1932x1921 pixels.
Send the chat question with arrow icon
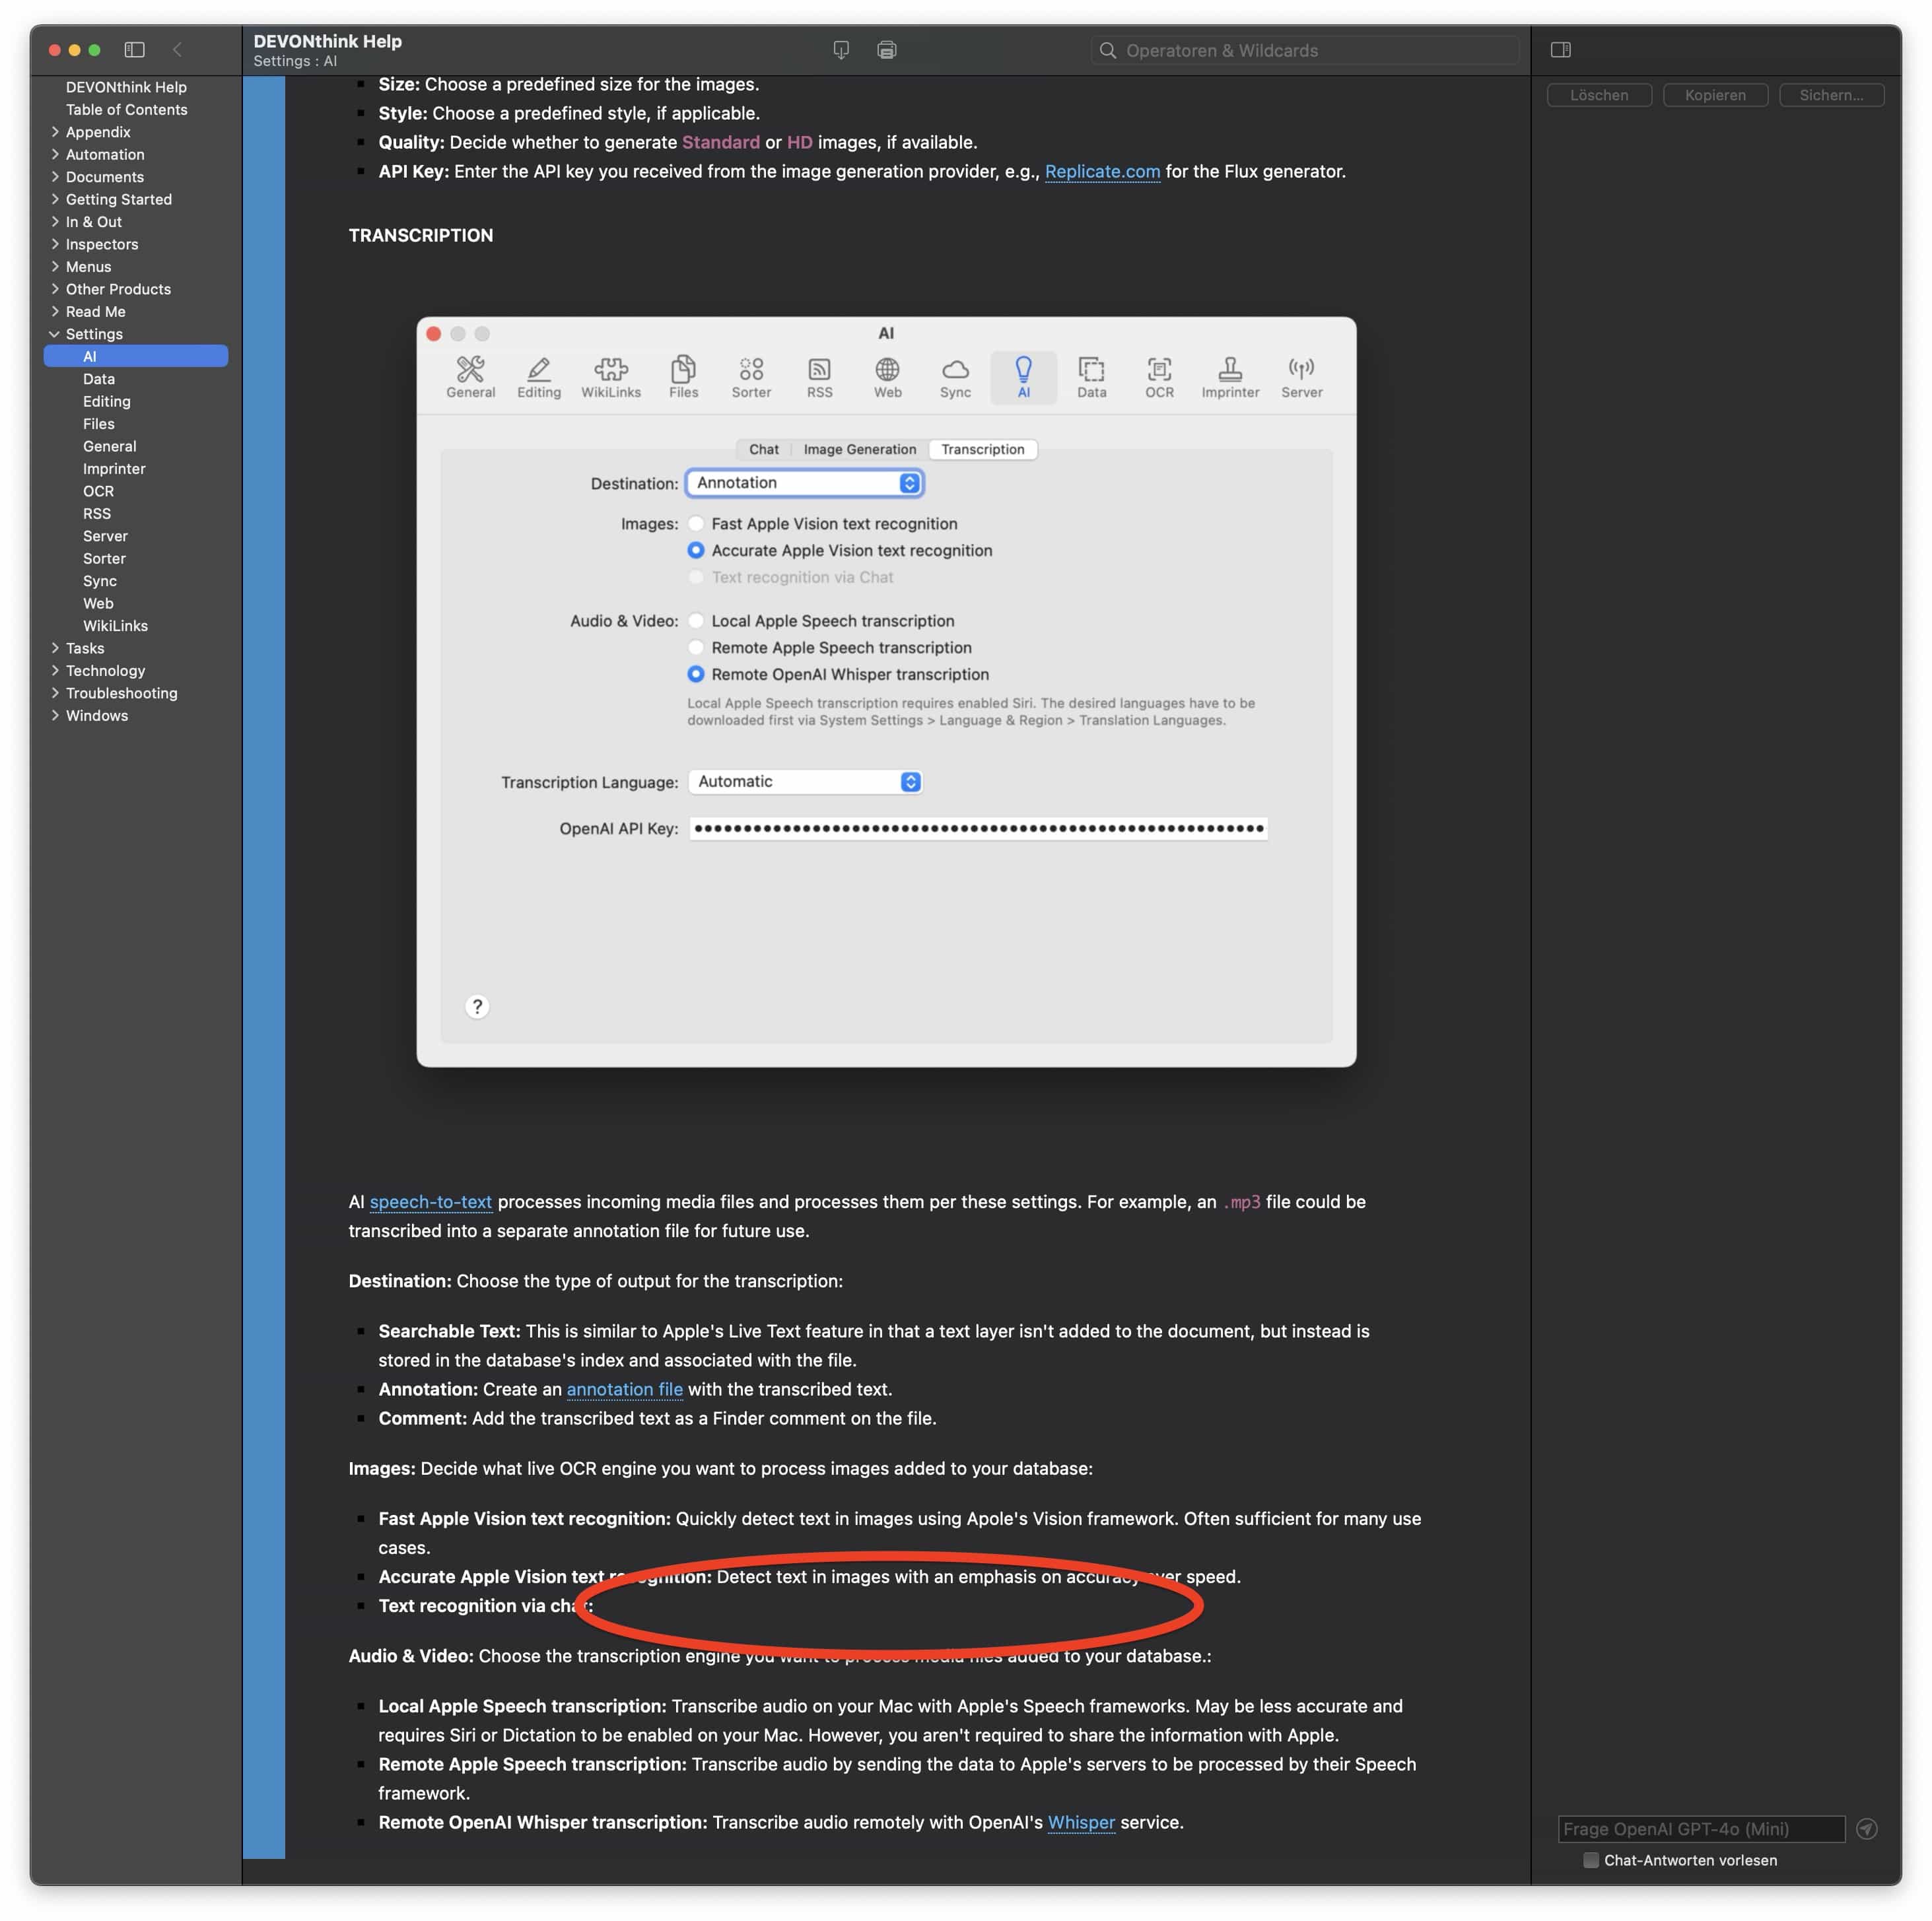point(1866,1829)
